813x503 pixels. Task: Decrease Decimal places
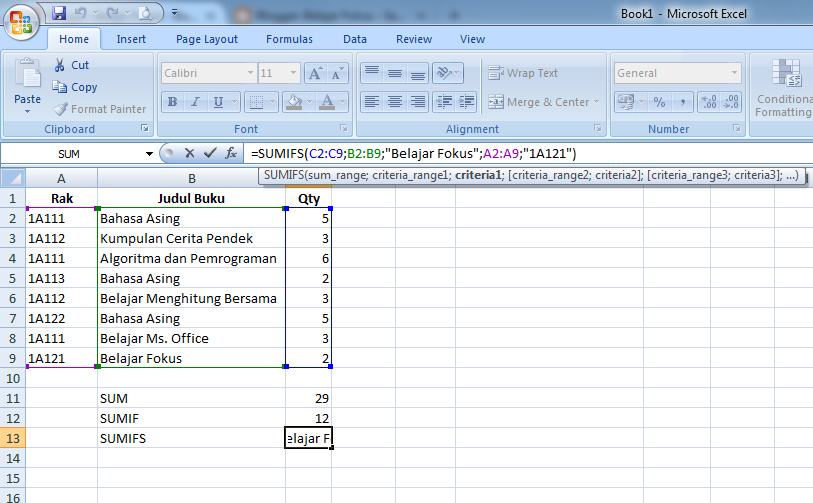[731, 102]
